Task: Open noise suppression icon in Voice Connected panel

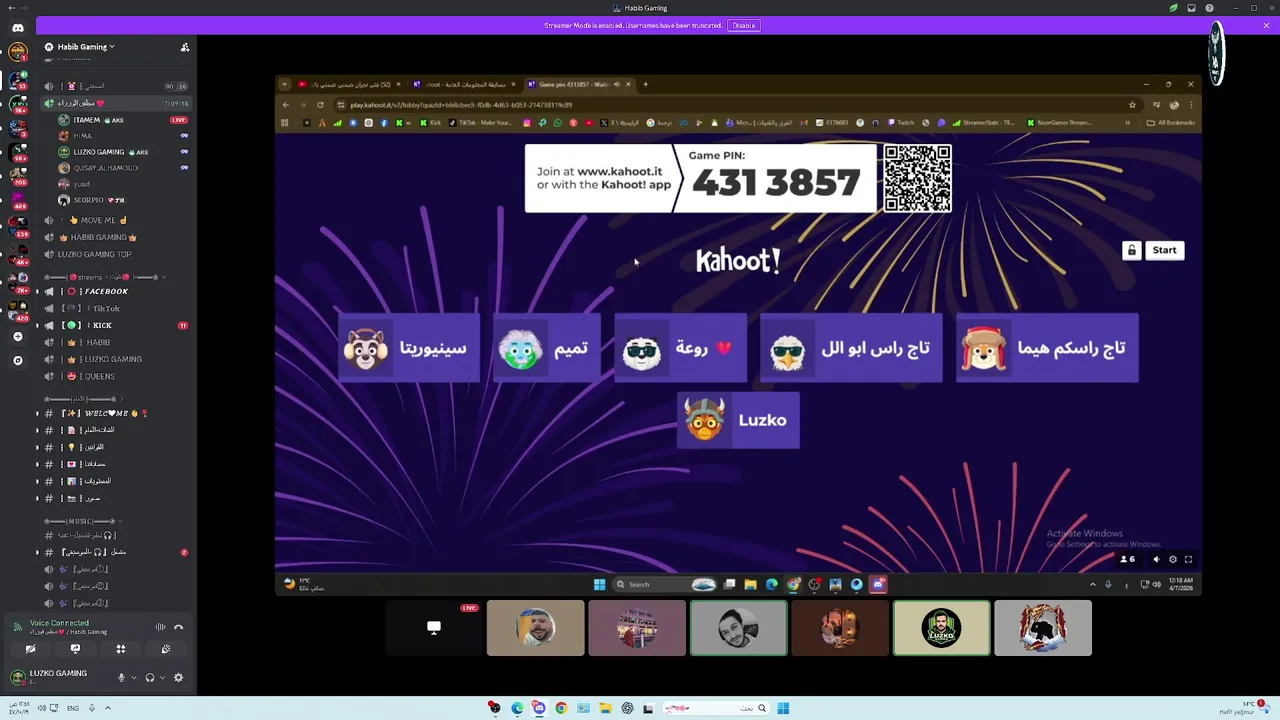Action: pos(160,627)
